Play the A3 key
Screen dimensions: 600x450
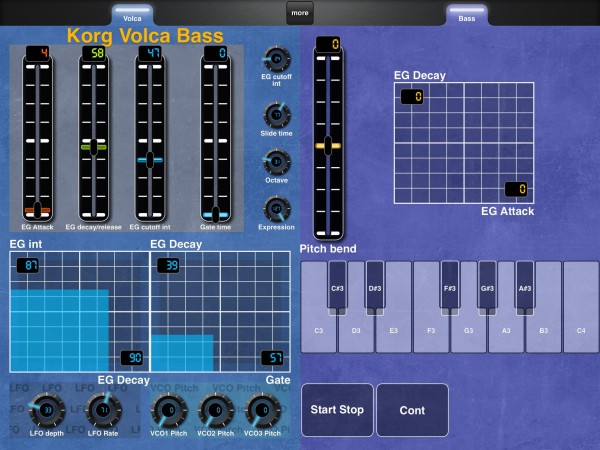coord(506,331)
